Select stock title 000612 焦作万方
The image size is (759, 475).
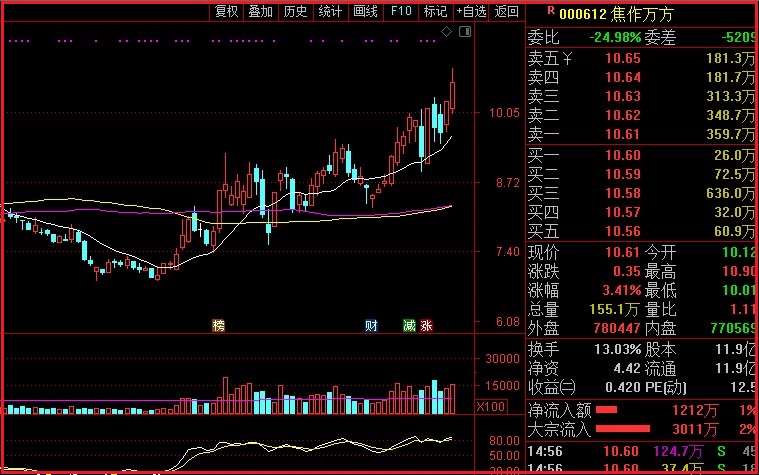(x=616, y=14)
